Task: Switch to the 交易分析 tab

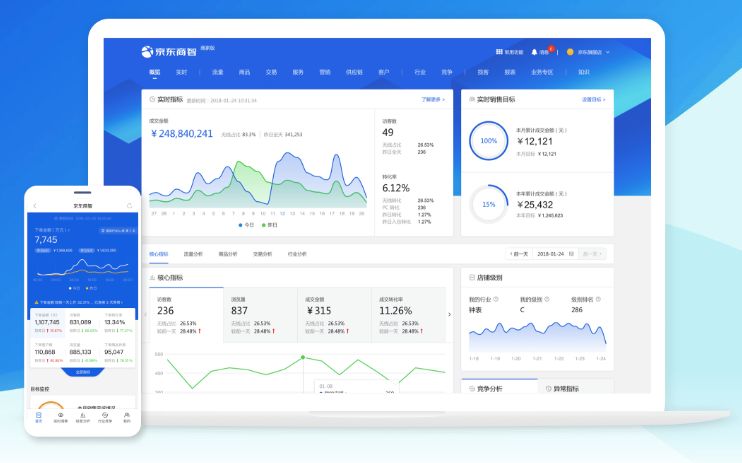Action: pos(262,254)
